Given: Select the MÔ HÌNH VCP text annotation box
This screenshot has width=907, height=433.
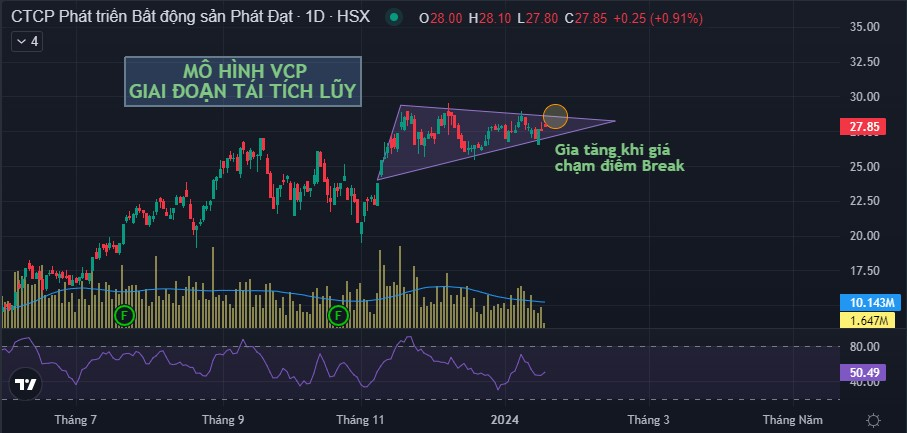Looking at the screenshot, I should pyautogui.click(x=243, y=82).
